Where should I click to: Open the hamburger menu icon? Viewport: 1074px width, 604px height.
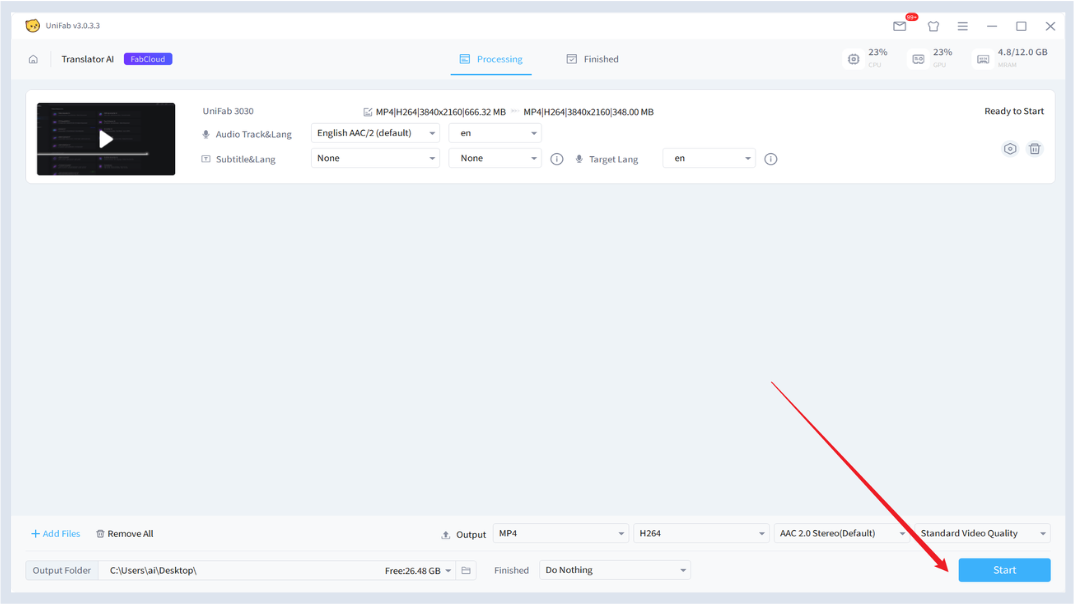pos(962,26)
